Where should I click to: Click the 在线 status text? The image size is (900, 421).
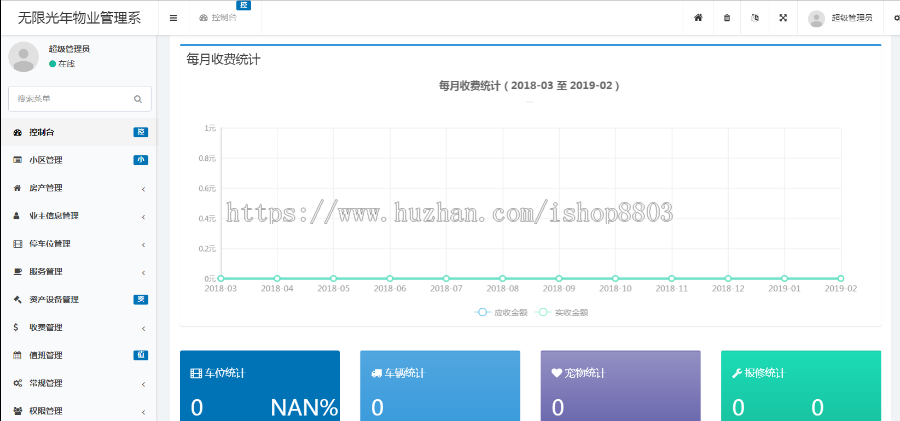coord(67,64)
